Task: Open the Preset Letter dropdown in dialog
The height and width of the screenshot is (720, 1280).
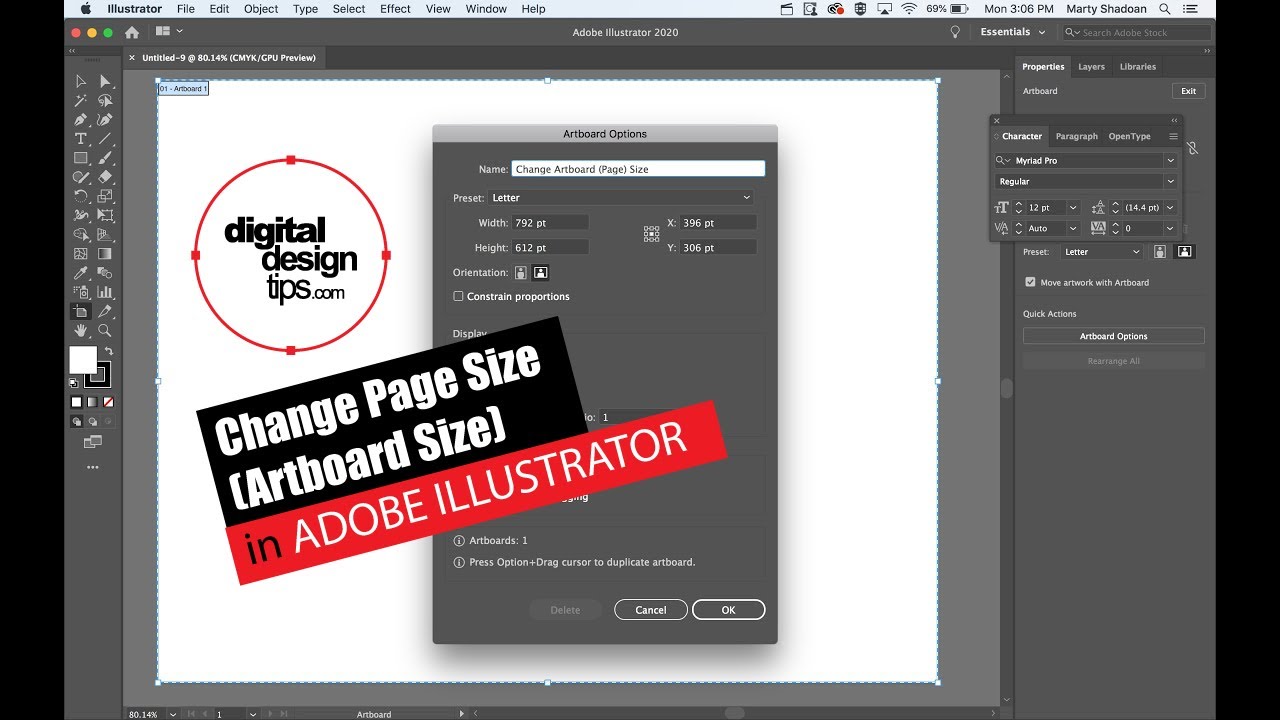Action: pyautogui.click(x=621, y=198)
